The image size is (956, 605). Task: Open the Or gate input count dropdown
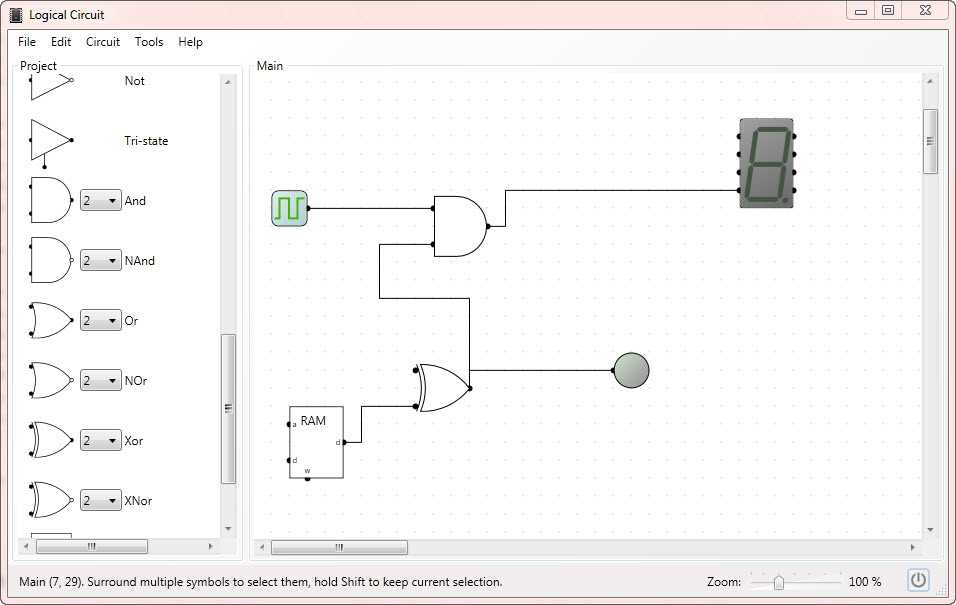click(x=101, y=321)
